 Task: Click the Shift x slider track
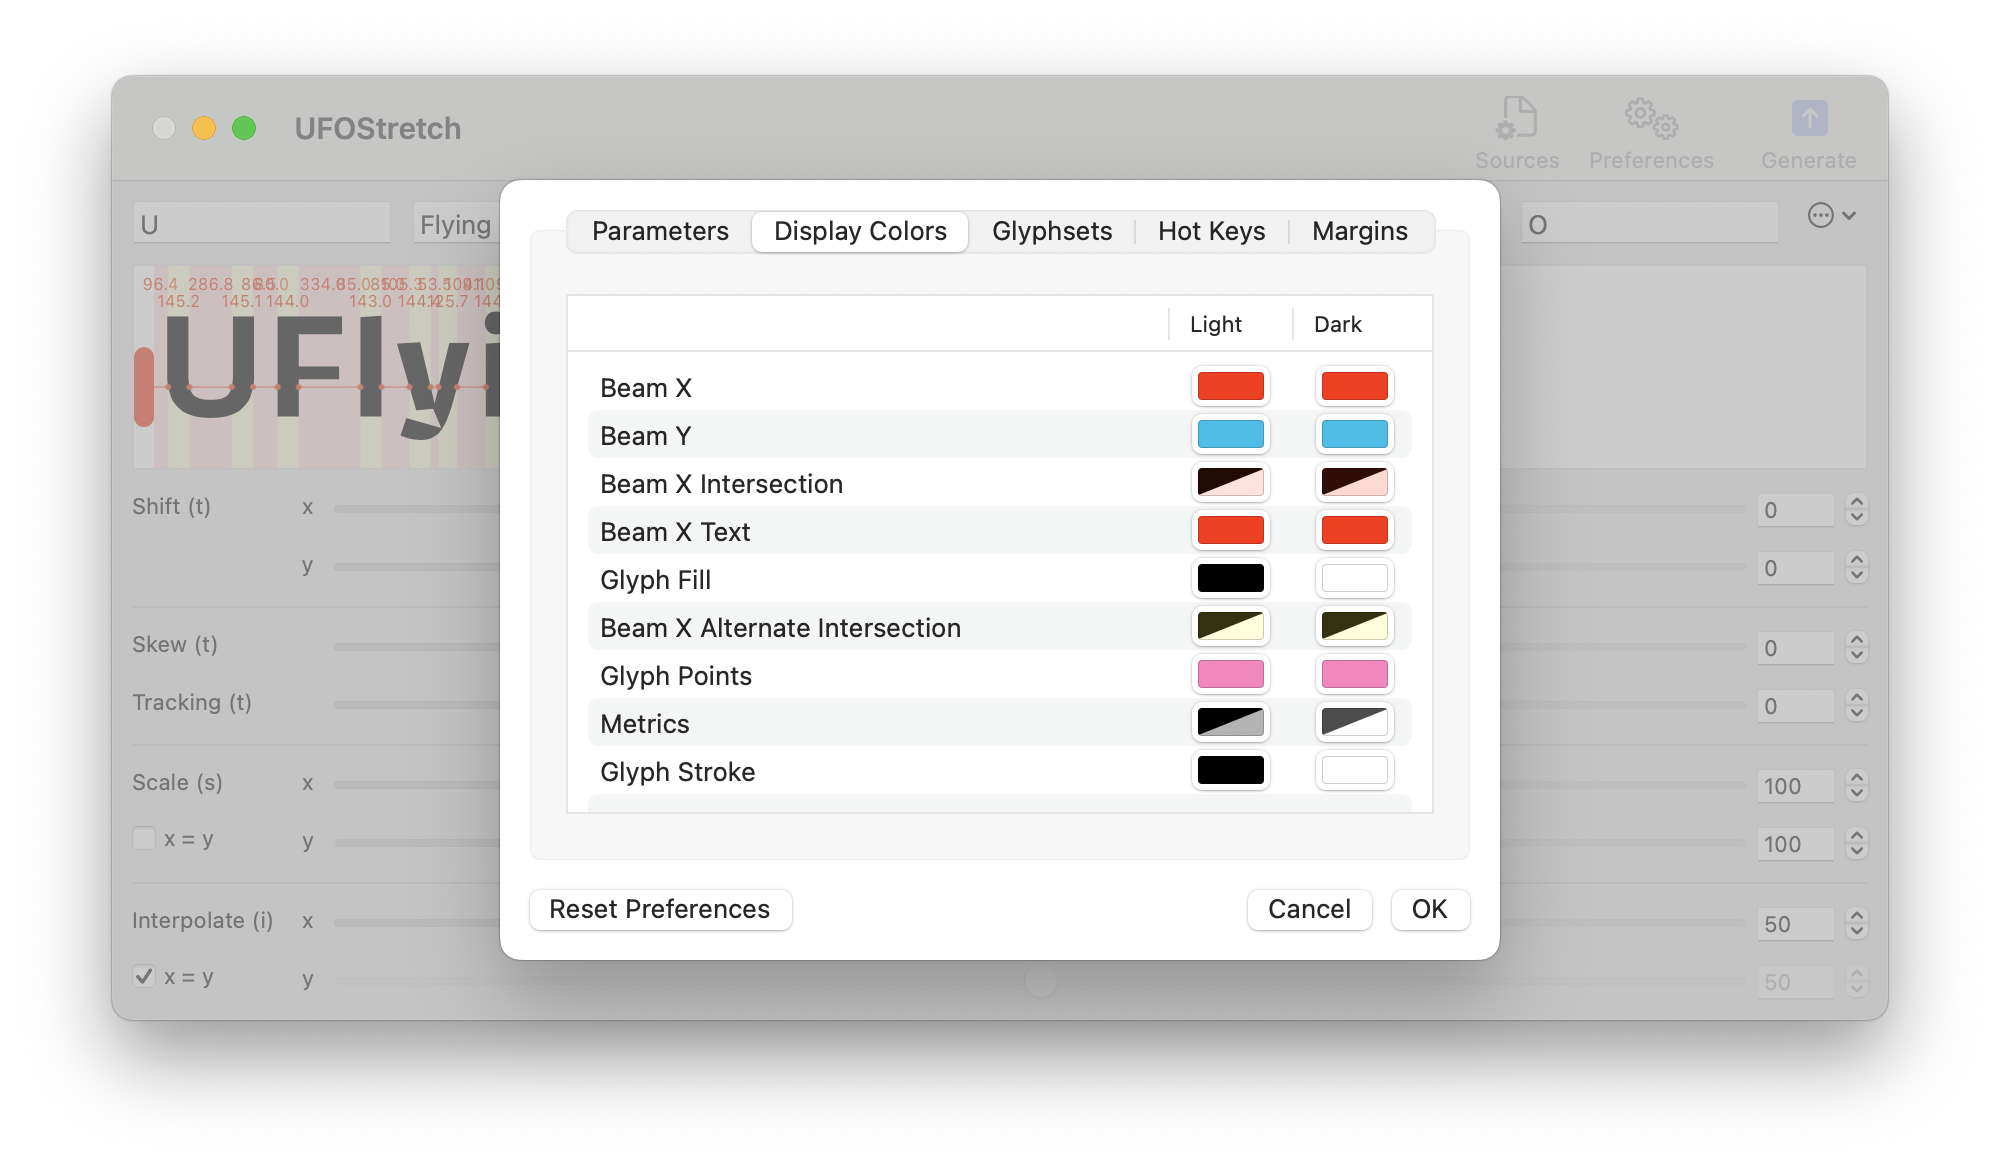[x=417, y=509]
